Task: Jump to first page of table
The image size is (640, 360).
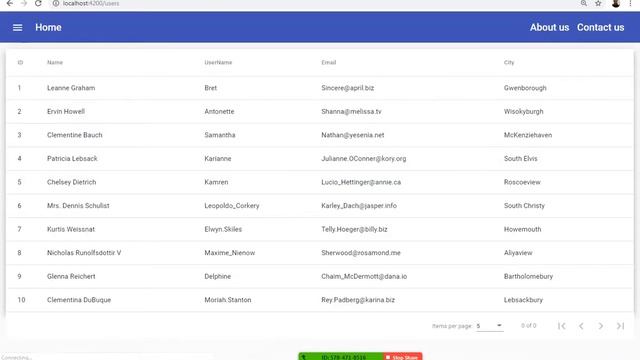Action: (562, 326)
